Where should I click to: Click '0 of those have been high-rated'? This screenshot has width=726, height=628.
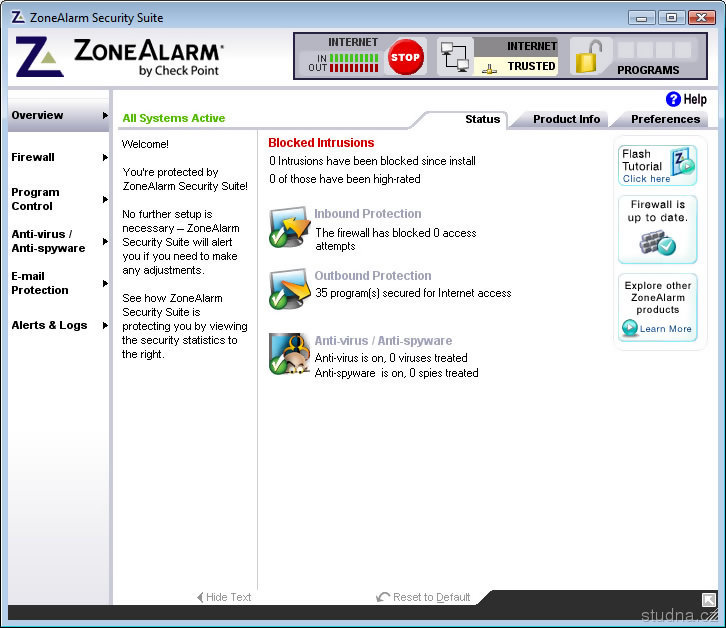pyautogui.click(x=345, y=179)
